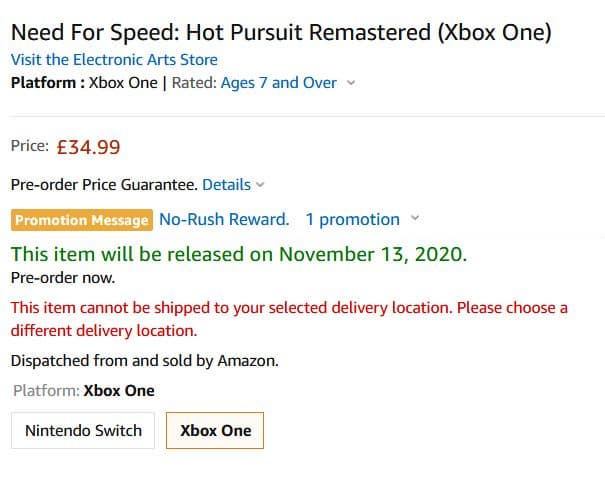
Task: Open the Details link for price guarantee
Action: pyautogui.click(x=226, y=184)
